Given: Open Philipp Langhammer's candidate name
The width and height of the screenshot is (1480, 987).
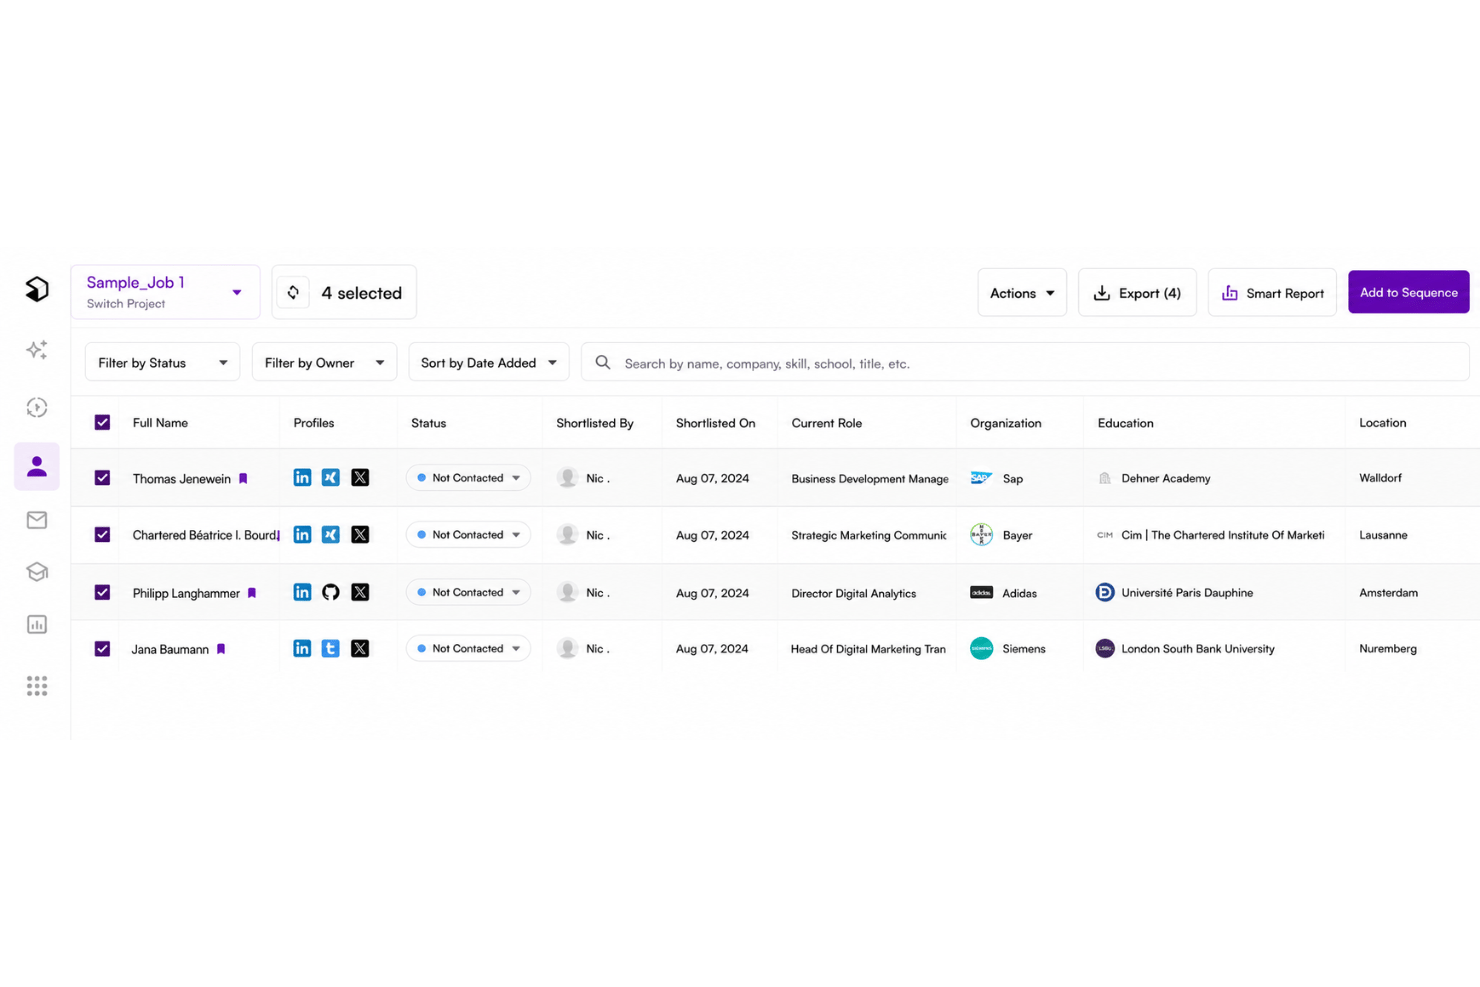Looking at the screenshot, I should (x=186, y=593).
